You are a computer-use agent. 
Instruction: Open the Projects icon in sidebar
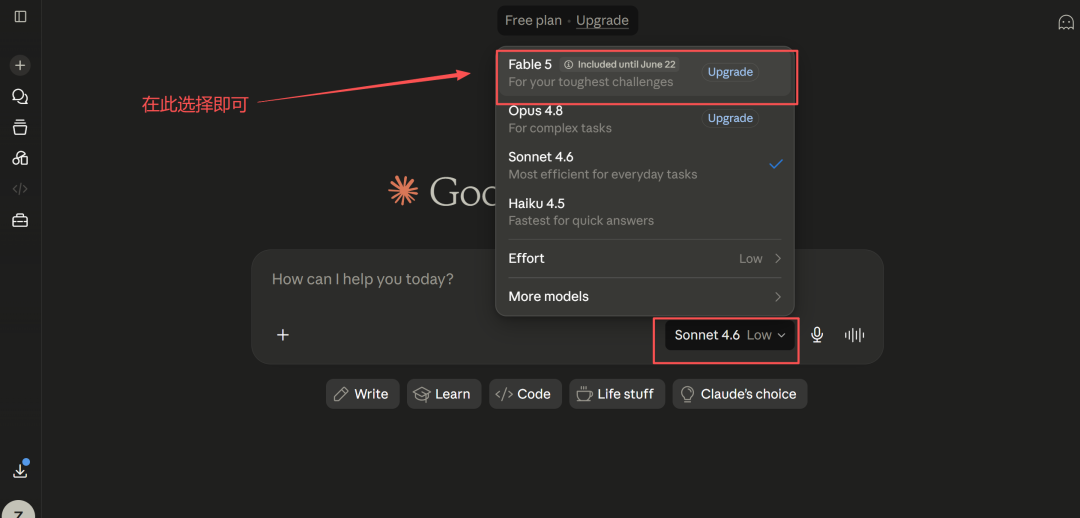(x=20, y=127)
